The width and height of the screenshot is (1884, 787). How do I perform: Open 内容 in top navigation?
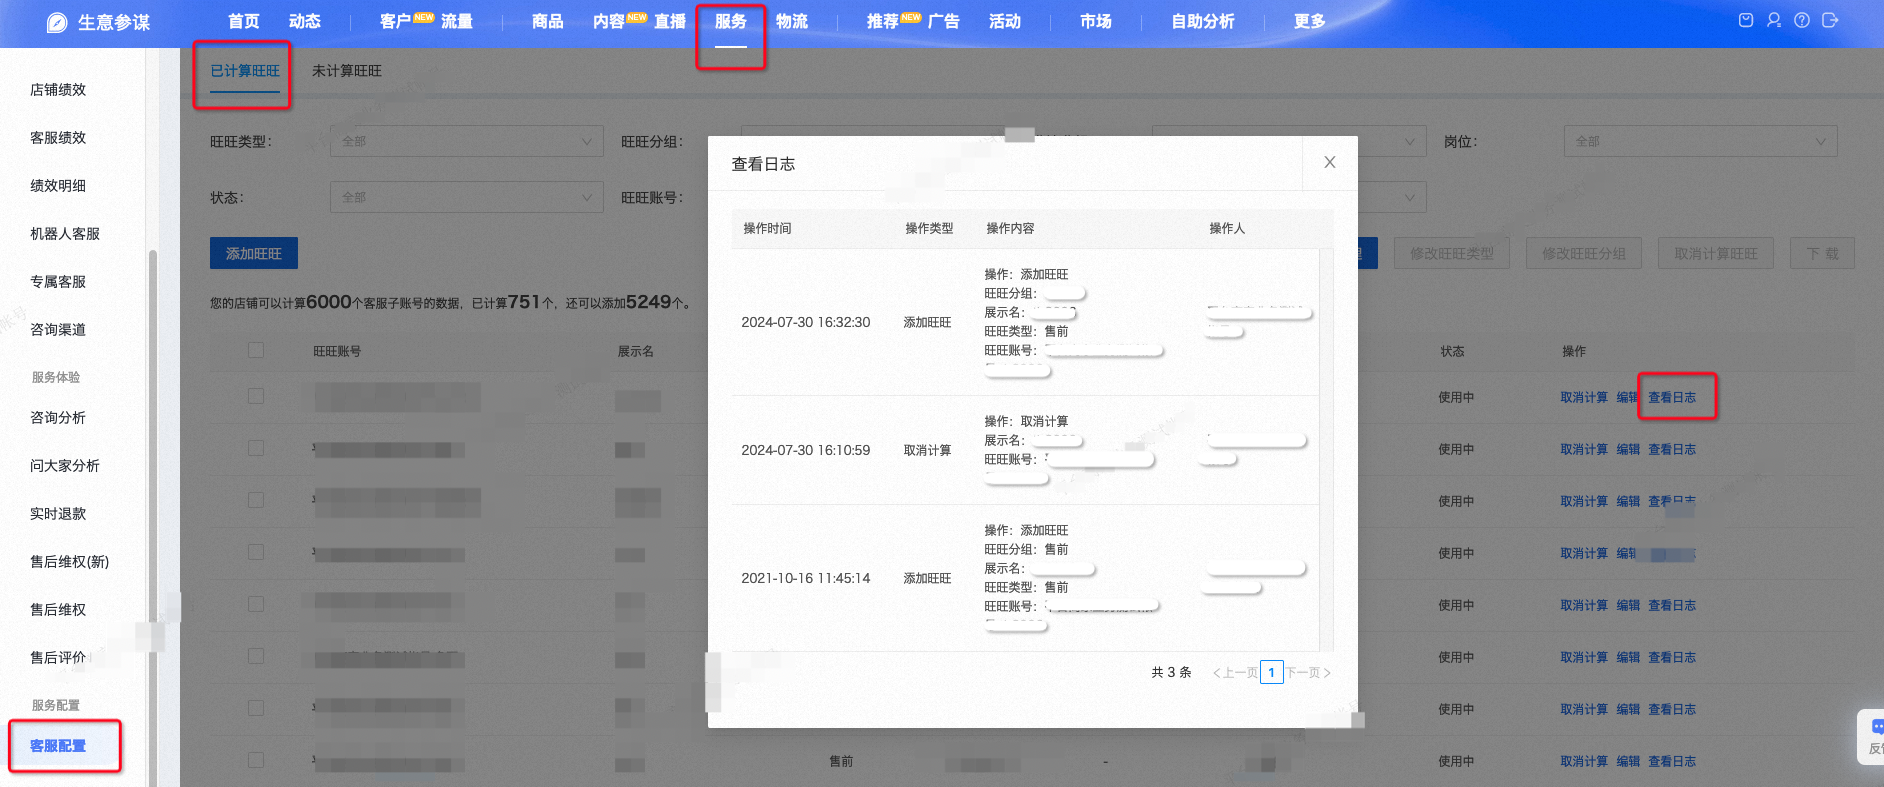tap(609, 21)
